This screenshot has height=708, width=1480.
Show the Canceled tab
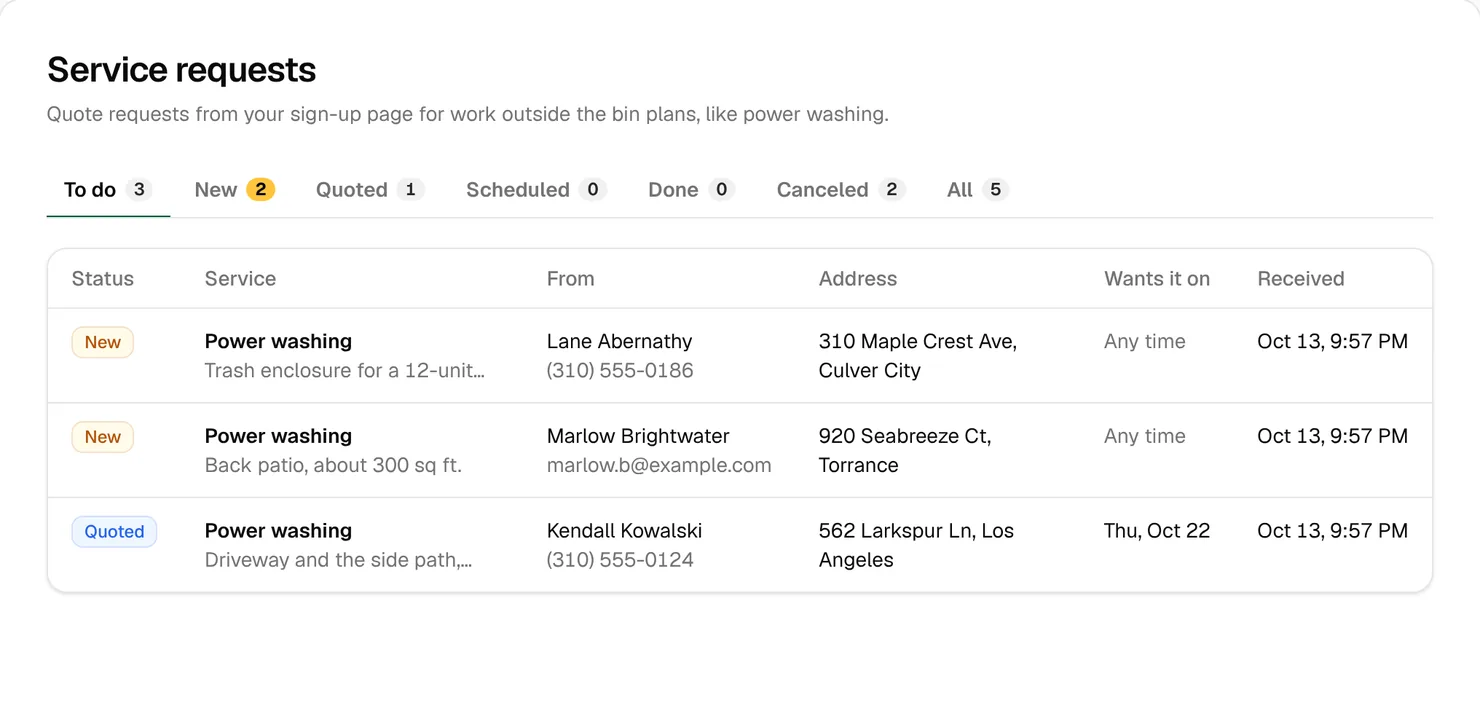pyautogui.click(x=841, y=190)
